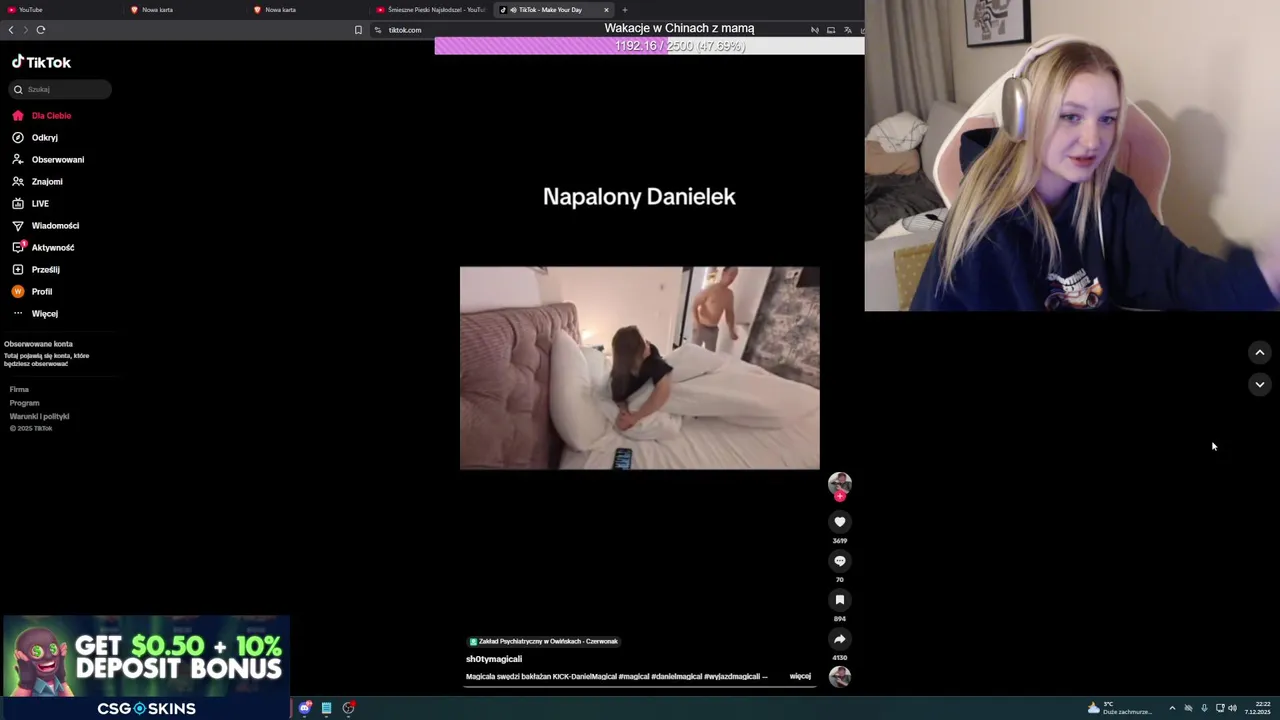1280x720 pixels.
Task: Select Prześlij to upload a video
Action: [45, 270]
